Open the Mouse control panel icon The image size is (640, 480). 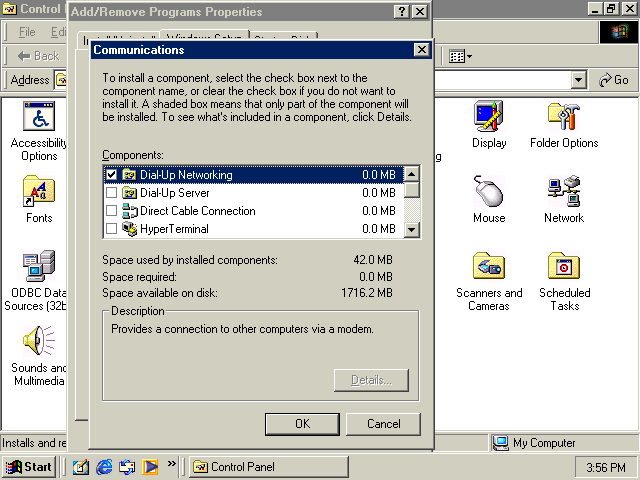pyautogui.click(x=489, y=191)
